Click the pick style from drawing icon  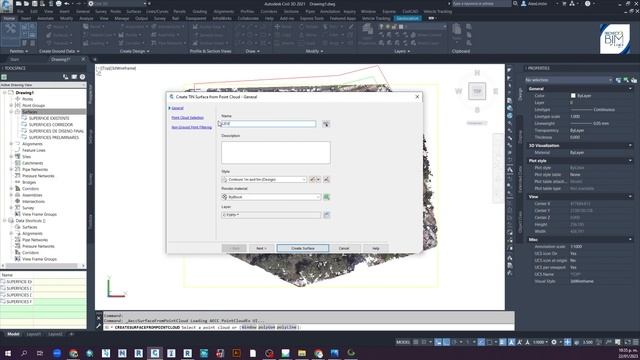(326, 180)
